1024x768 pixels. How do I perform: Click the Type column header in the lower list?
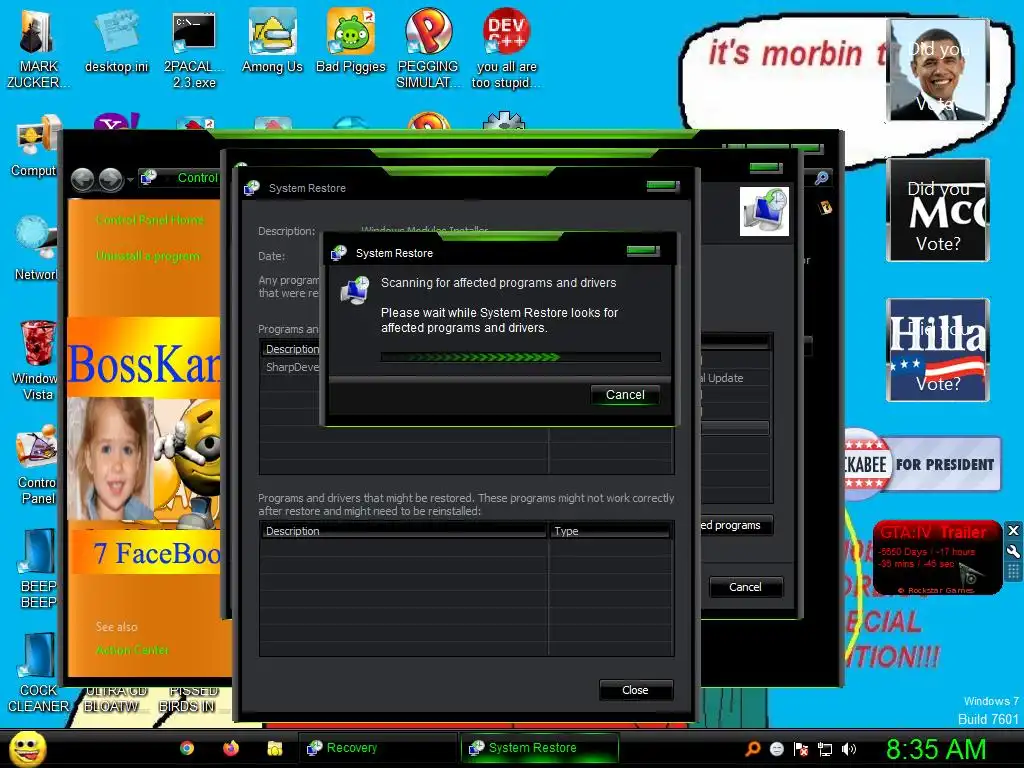610,531
